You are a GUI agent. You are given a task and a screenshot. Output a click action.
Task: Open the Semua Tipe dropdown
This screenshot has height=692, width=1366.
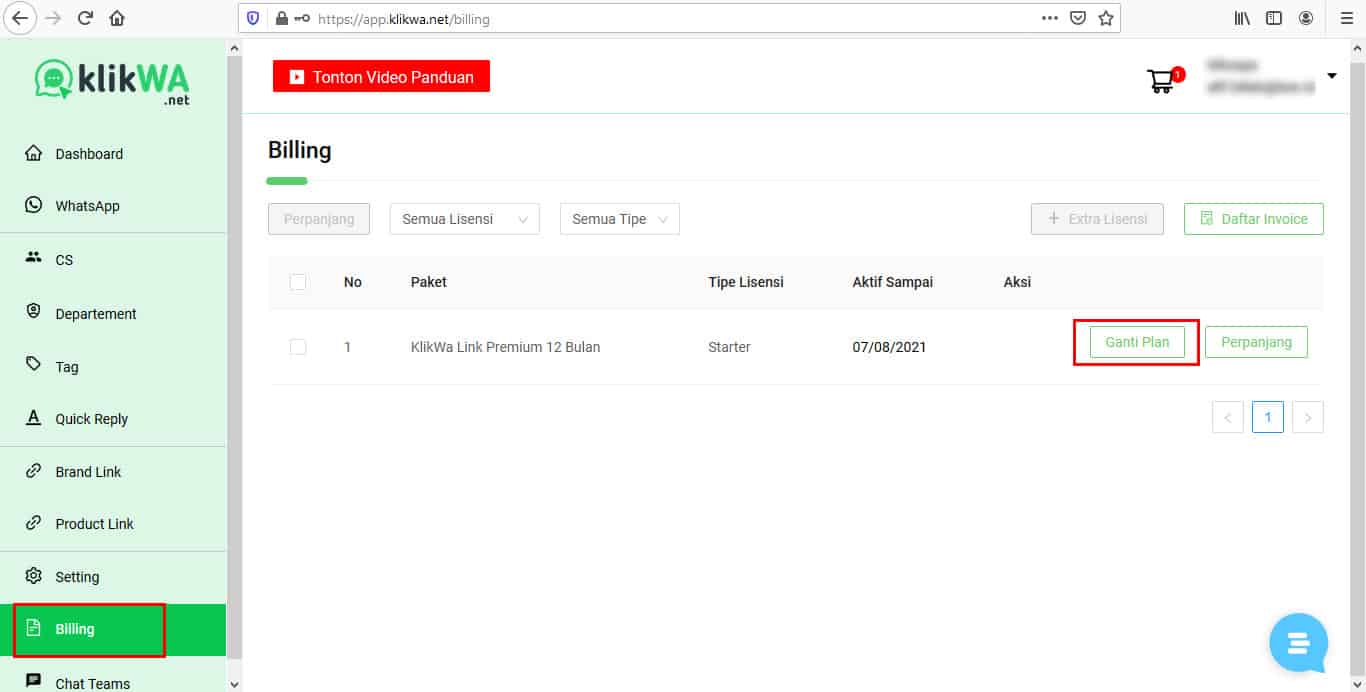[x=620, y=219]
